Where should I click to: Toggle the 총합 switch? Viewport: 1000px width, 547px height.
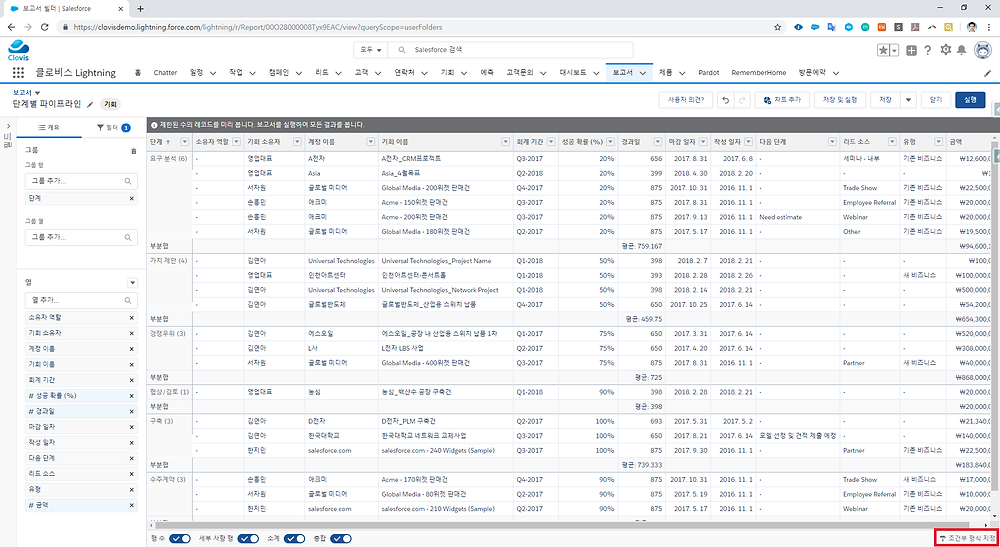click(341, 538)
